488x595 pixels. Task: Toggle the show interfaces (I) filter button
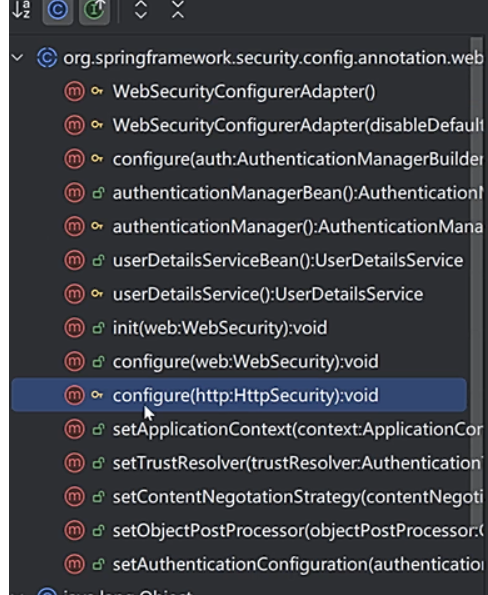point(94,10)
